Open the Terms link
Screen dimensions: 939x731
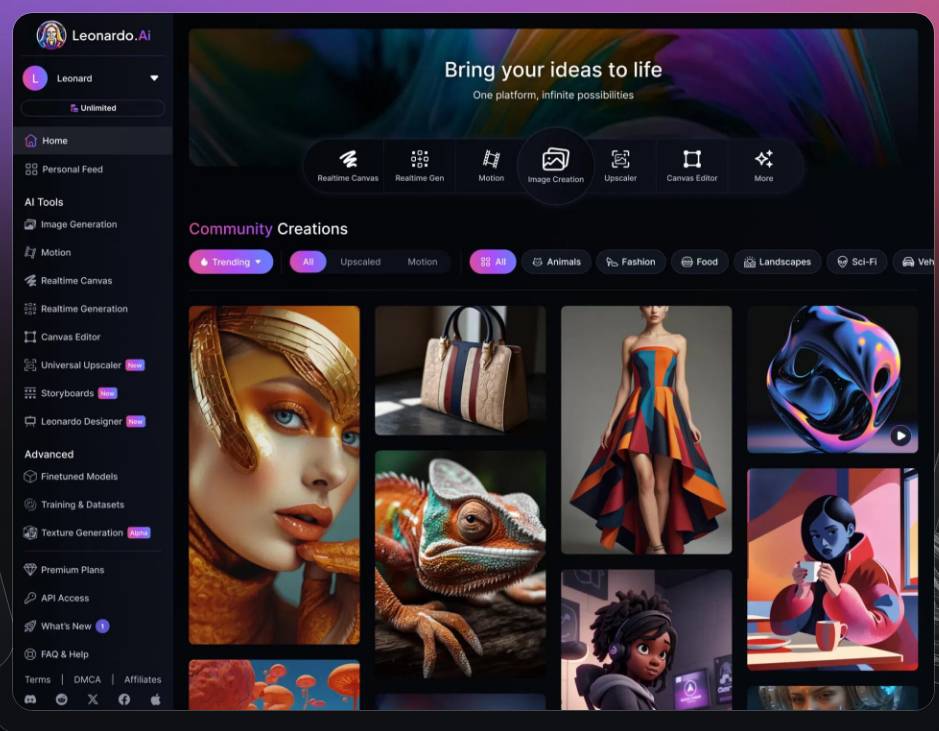coord(37,679)
